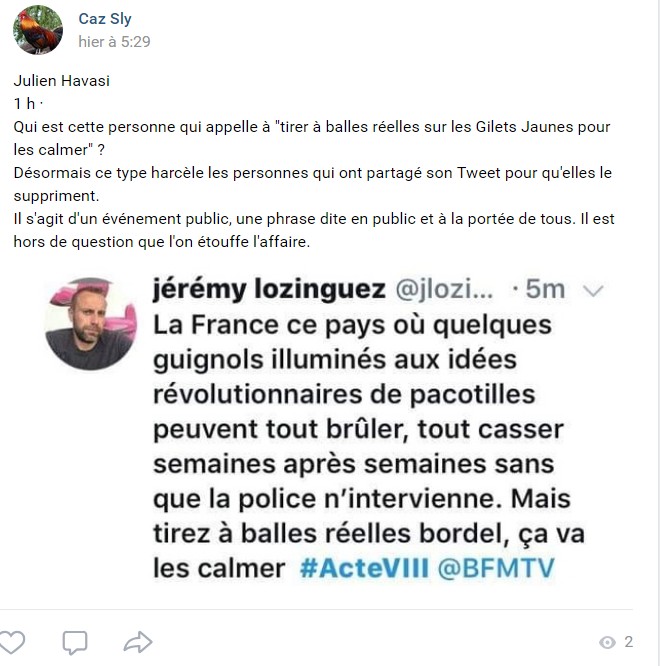The width and height of the screenshot is (660, 666).
Task: Click the @BFMTV mention
Action: tap(496, 568)
